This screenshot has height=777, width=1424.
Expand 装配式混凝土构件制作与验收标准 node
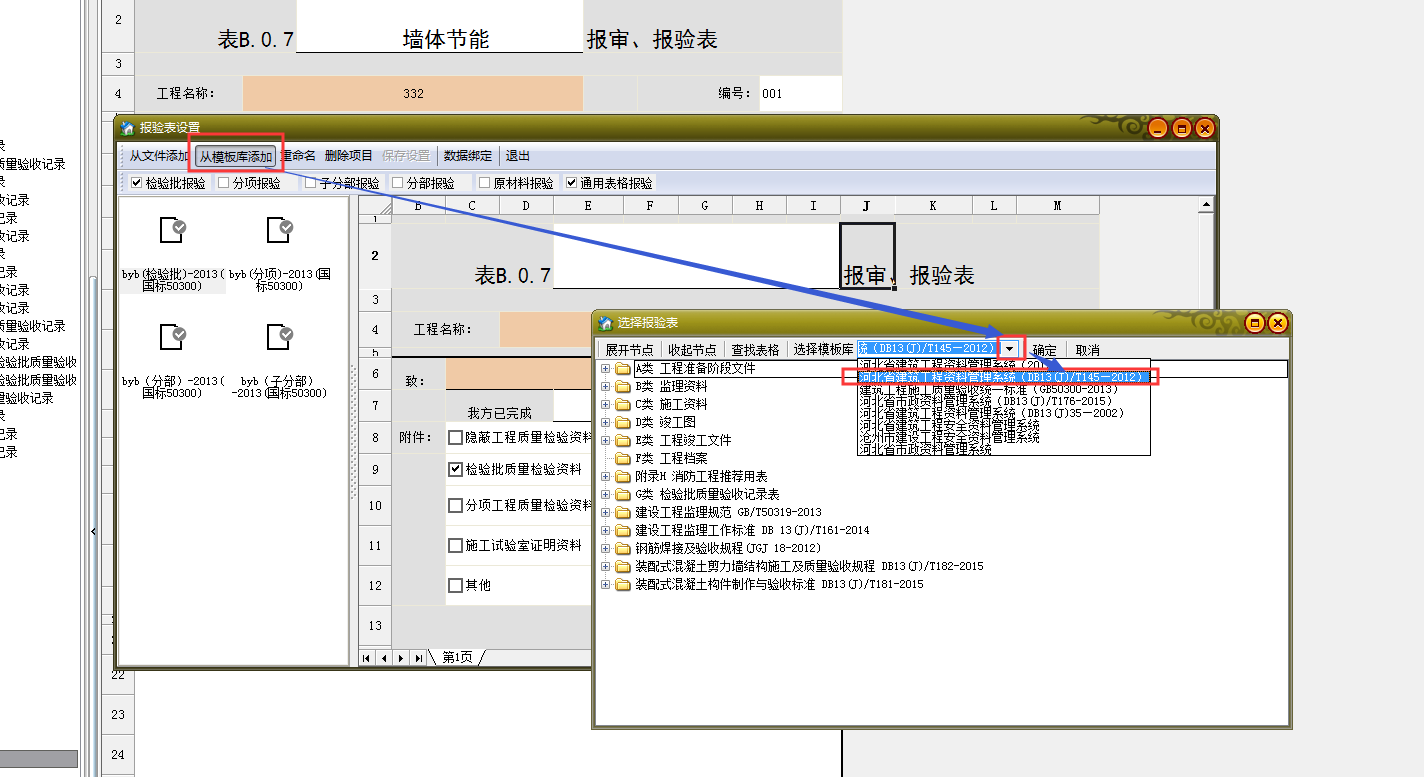point(606,585)
